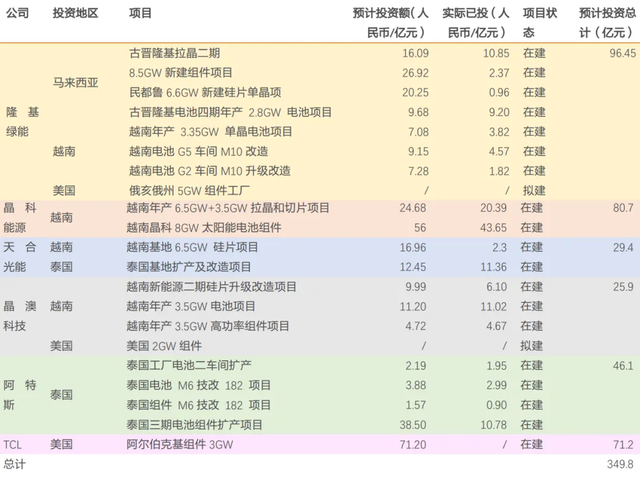Select the 43.65 actual invested value
The height and width of the screenshot is (483, 640).
pyautogui.click(x=493, y=227)
